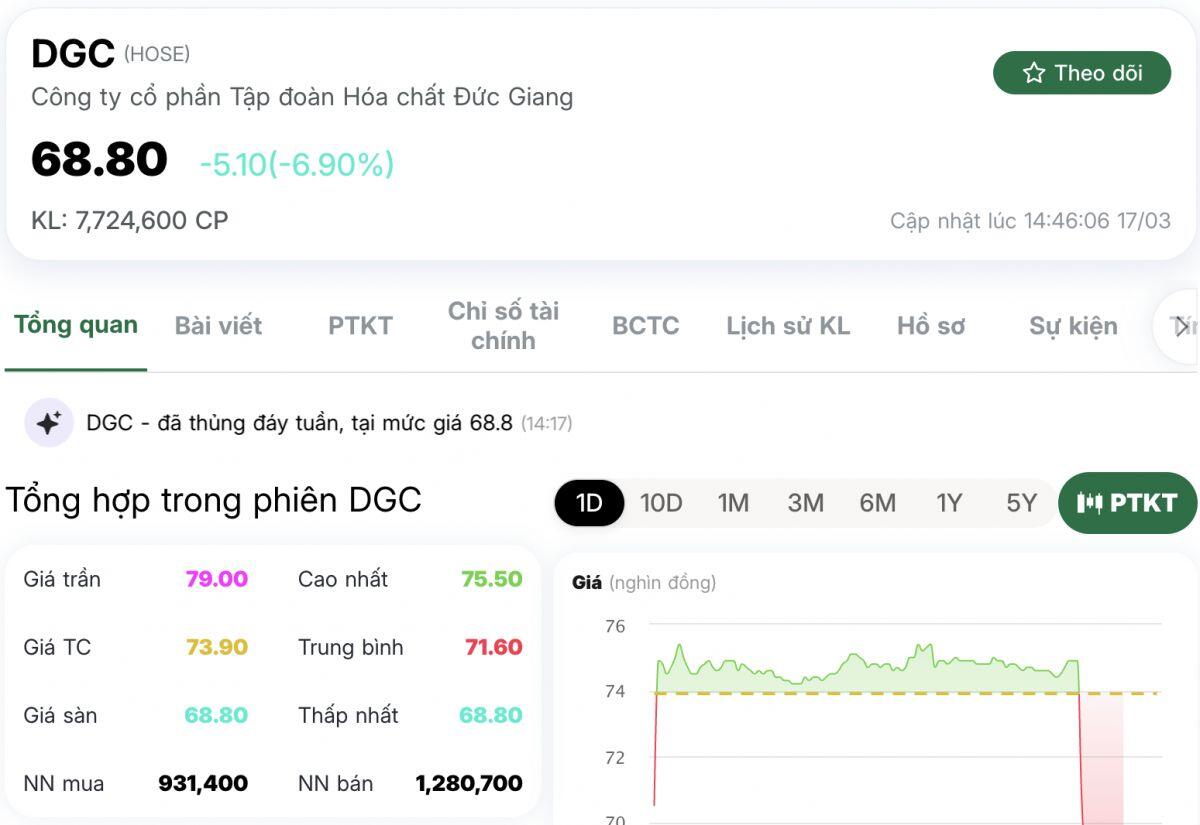Click the Giá (nghìn đồng) chart axis label
The image size is (1200, 825).
[644, 582]
